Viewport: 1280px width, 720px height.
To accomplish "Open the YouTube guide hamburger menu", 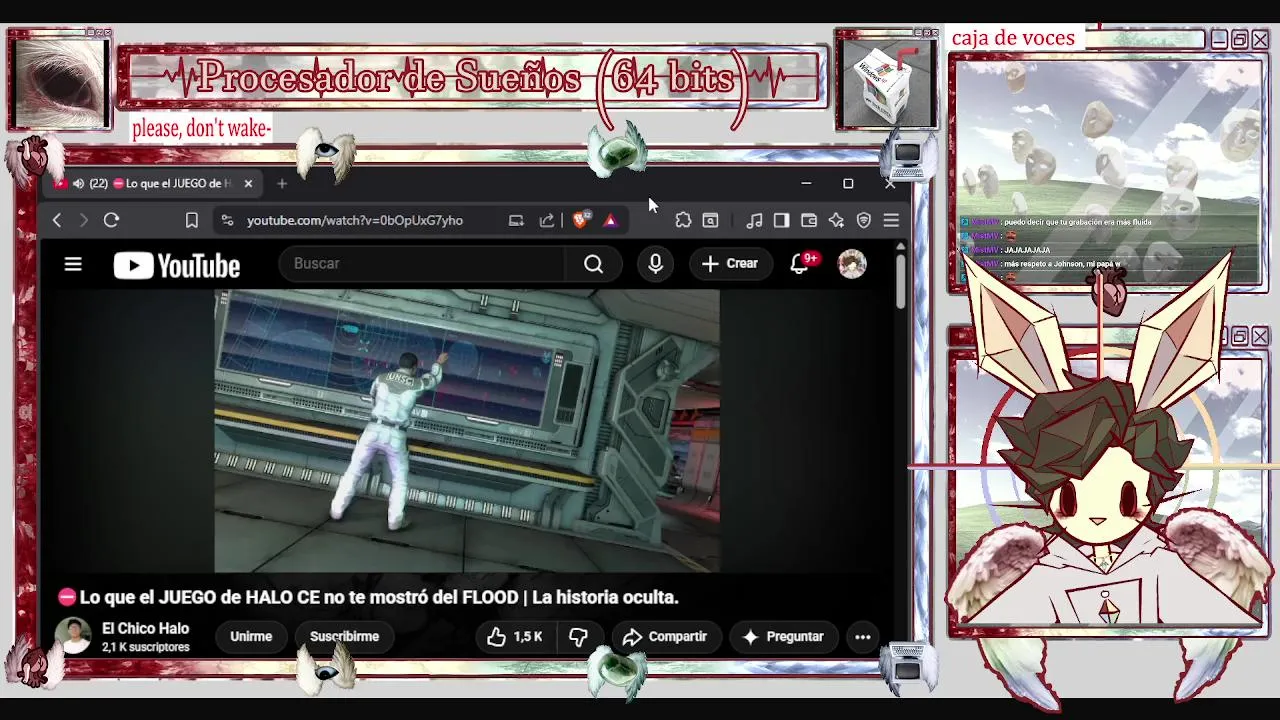I will pyautogui.click(x=73, y=264).
